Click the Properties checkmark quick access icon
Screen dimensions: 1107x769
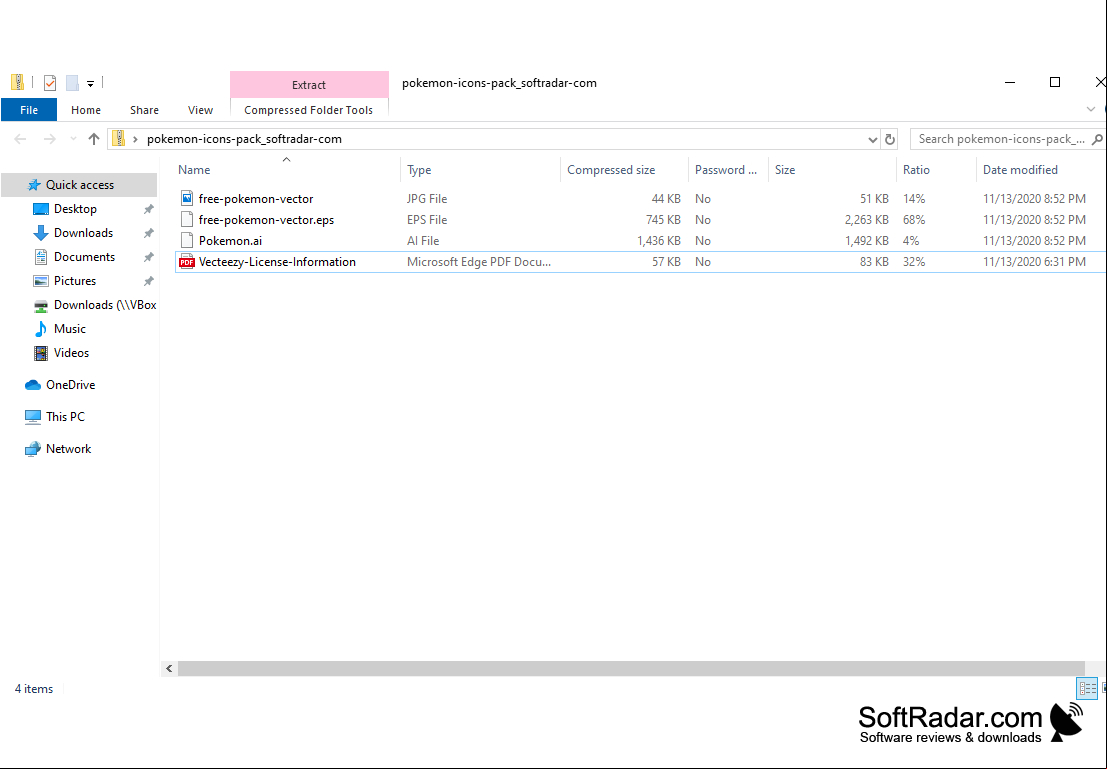point(49,83)
